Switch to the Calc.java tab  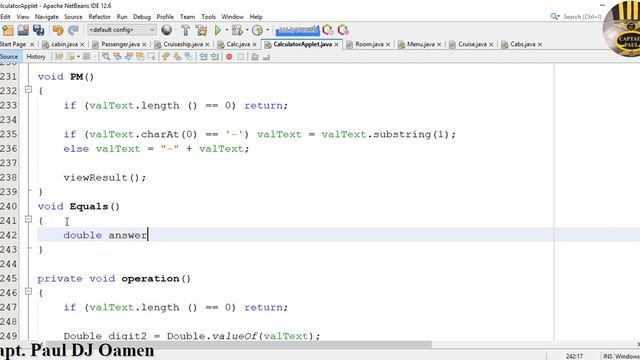pos(238,44)
